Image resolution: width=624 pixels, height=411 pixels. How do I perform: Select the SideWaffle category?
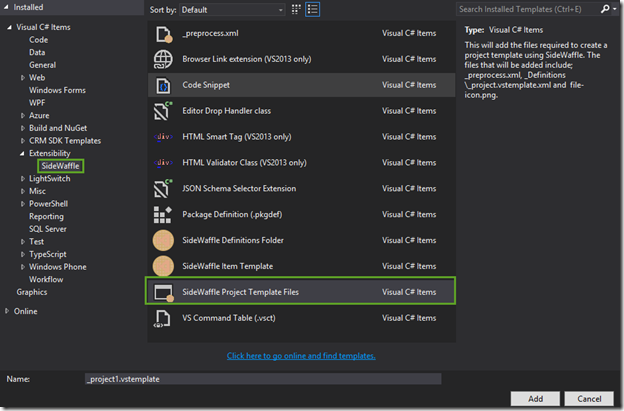[60, 166]
